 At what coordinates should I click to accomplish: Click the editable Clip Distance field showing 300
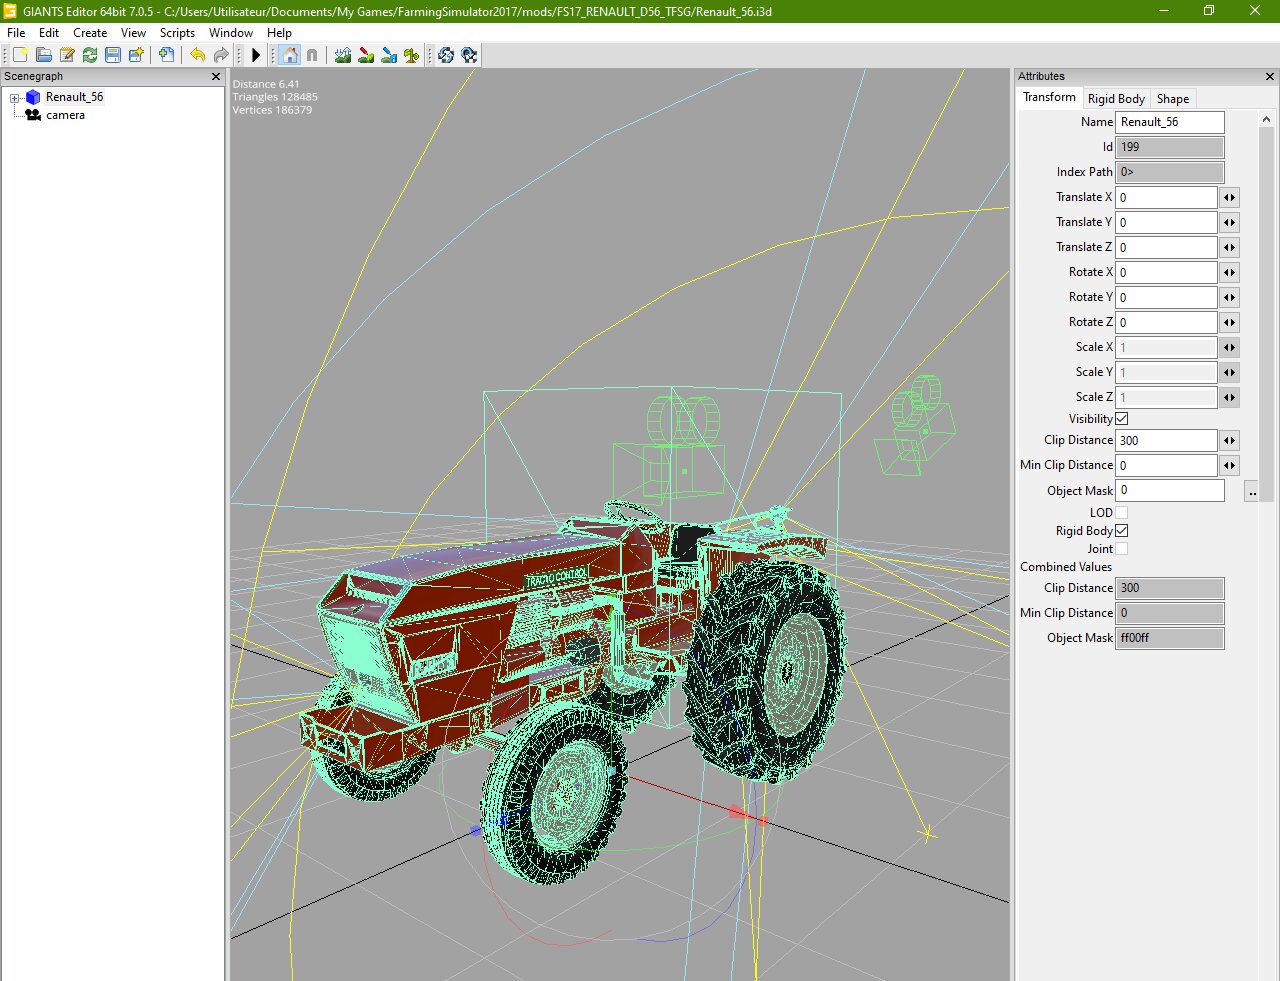point(1166,440)
